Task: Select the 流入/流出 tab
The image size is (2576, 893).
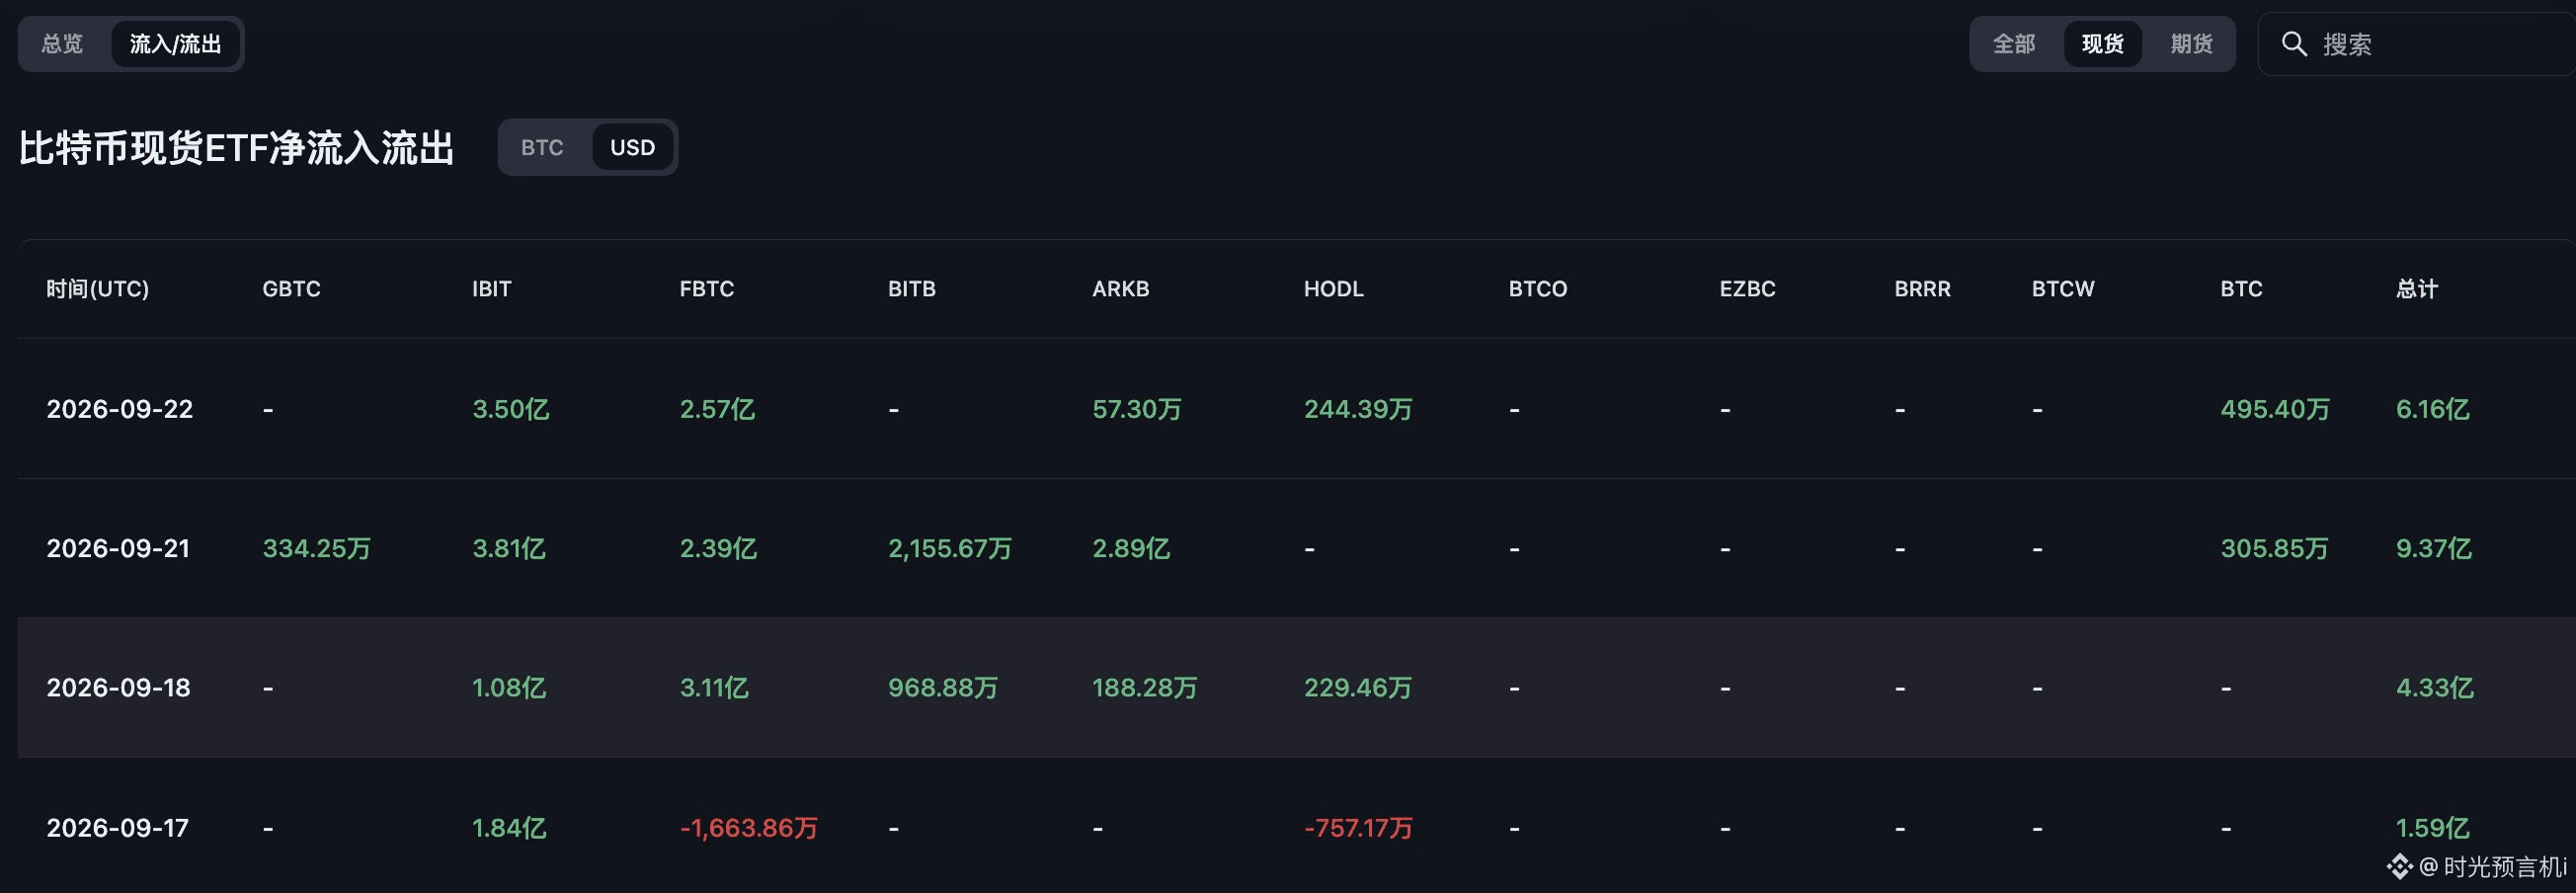Action: (x=175, y=44)
